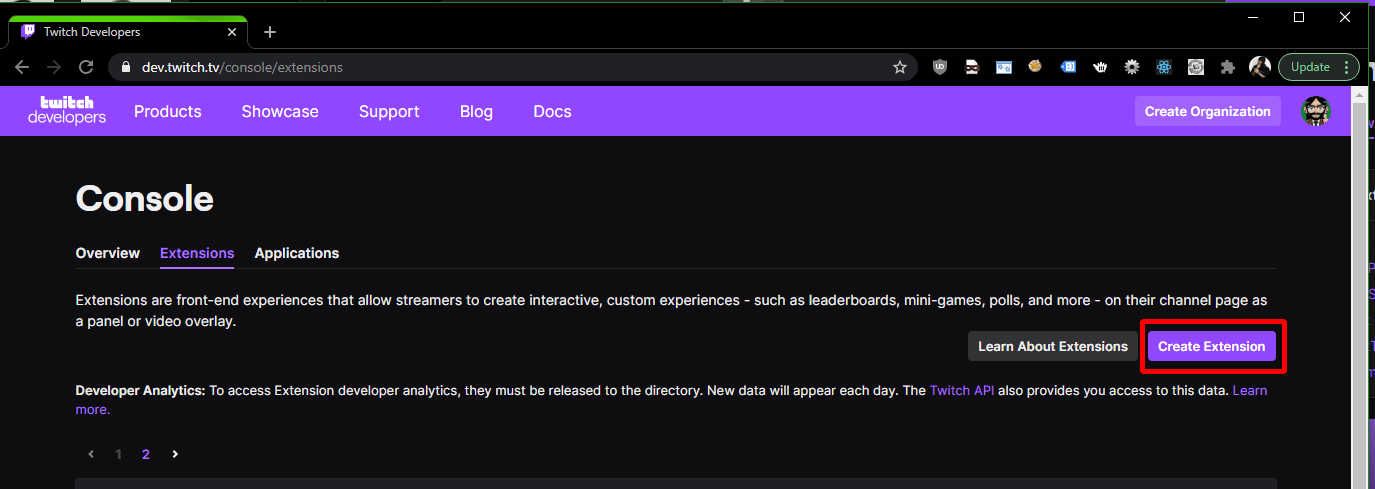Minimize the Chrome window
This screenshot has width=1375, height=489.
[x=1253, y=17]
